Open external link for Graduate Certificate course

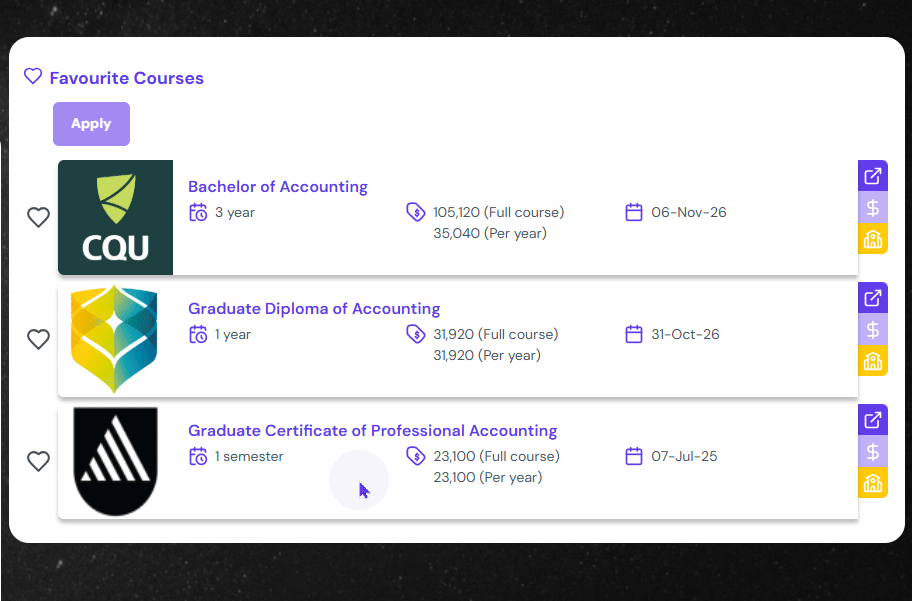pos(873,420)
